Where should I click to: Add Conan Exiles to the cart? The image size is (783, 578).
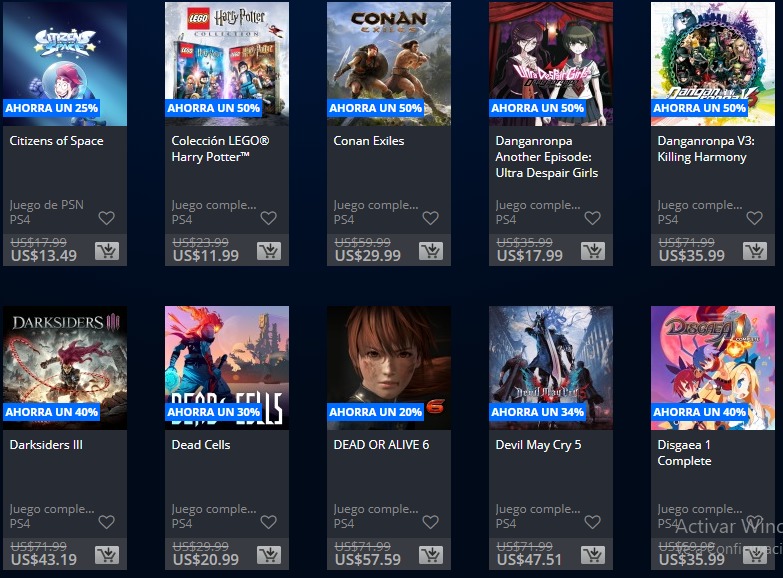(x=431, y=251)
